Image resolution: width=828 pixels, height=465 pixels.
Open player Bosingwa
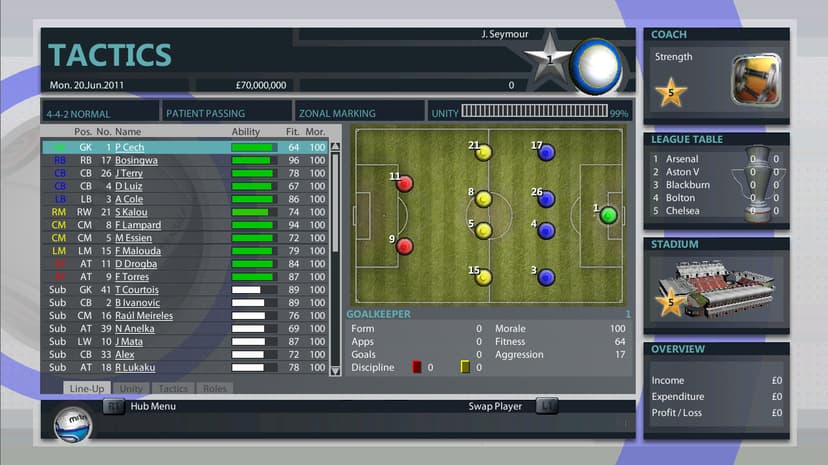tap(136, 160)
